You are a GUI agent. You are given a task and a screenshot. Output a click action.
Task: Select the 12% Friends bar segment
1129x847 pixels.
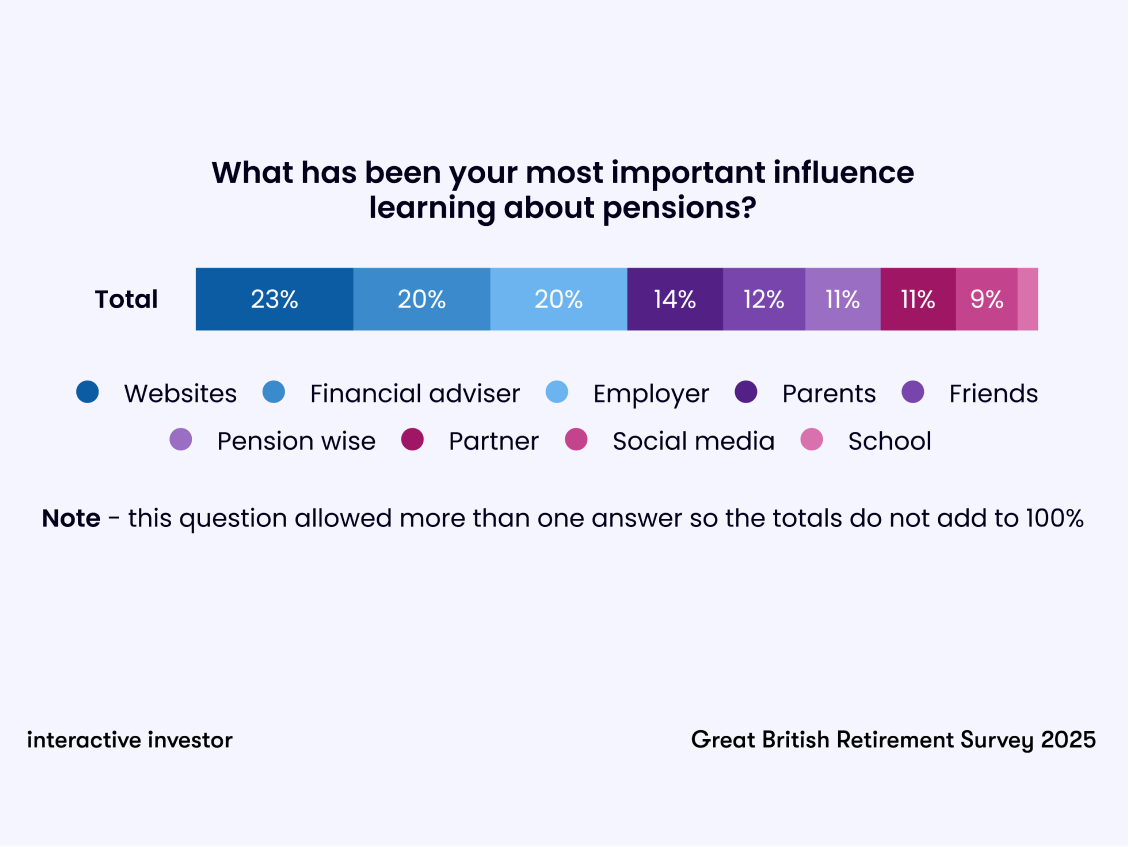tap(764, 299)
